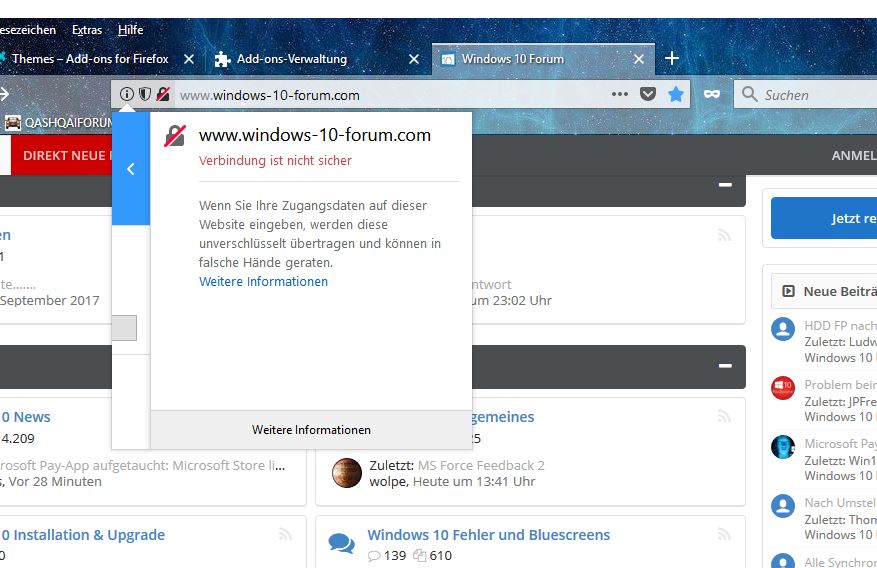This screenshot has height=568, width=877.
Task: Click user name wolpe
Action: [x=388, y=481]
